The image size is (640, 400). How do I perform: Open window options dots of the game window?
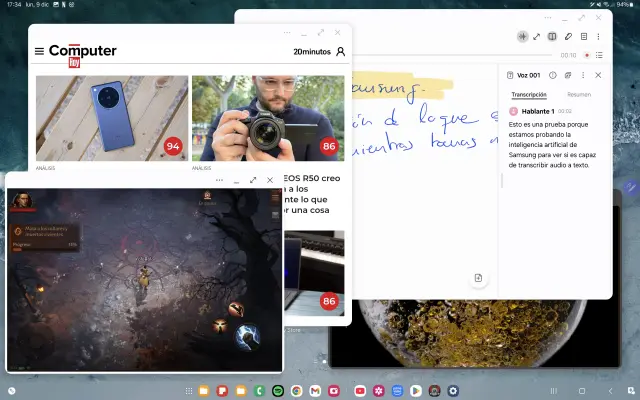pyautogui.click(x=219, y=180)
